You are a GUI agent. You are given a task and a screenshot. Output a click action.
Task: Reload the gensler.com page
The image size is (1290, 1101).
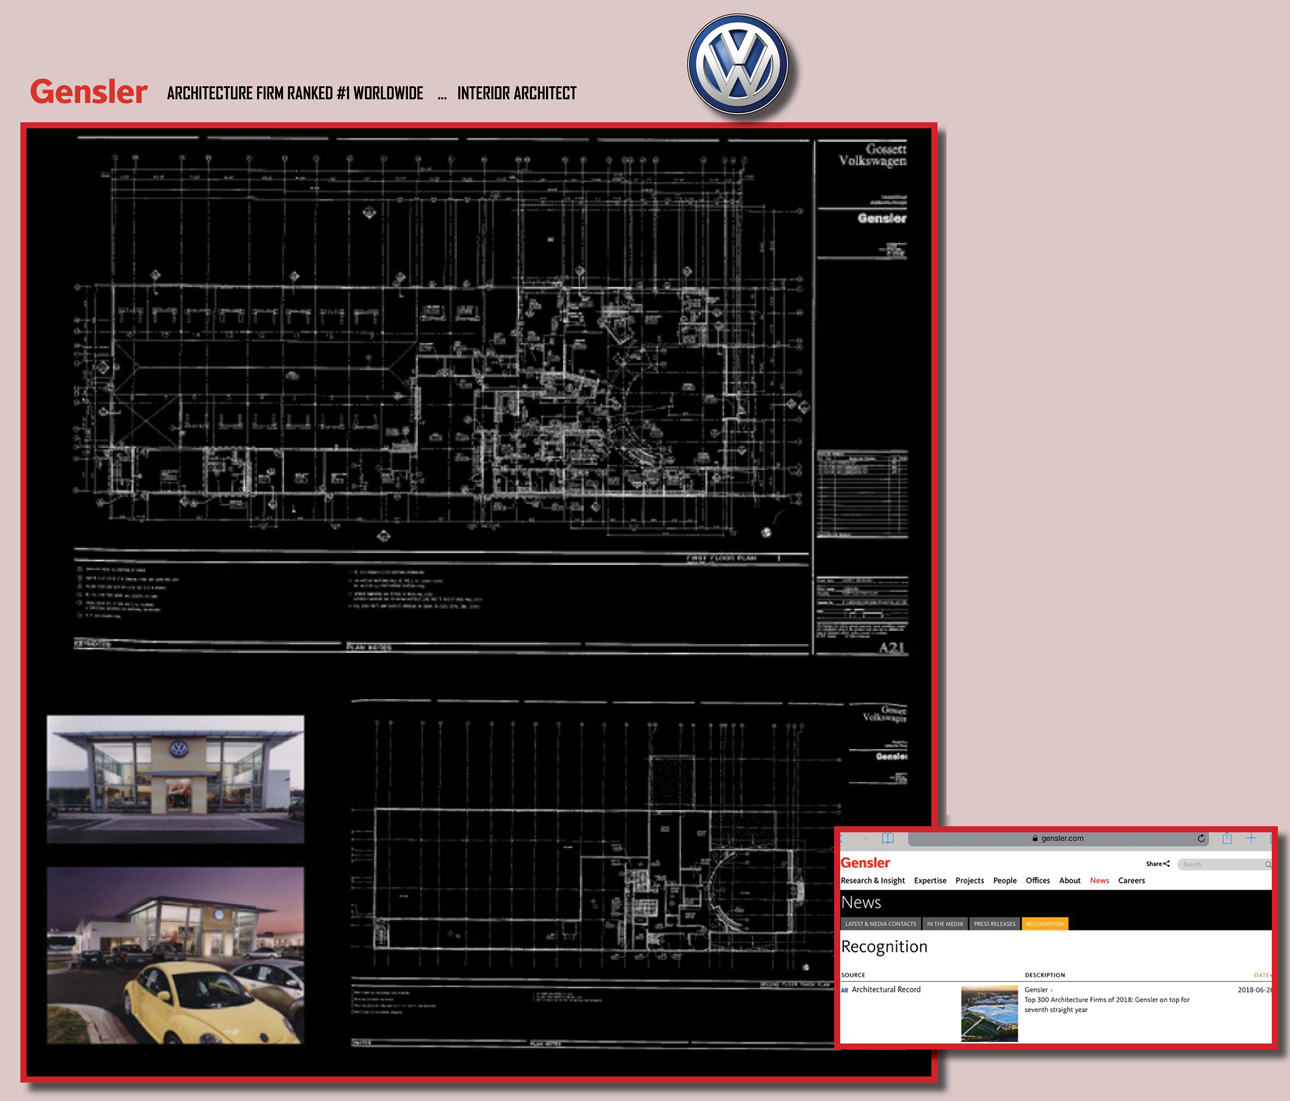click(x=1201, y=838)
